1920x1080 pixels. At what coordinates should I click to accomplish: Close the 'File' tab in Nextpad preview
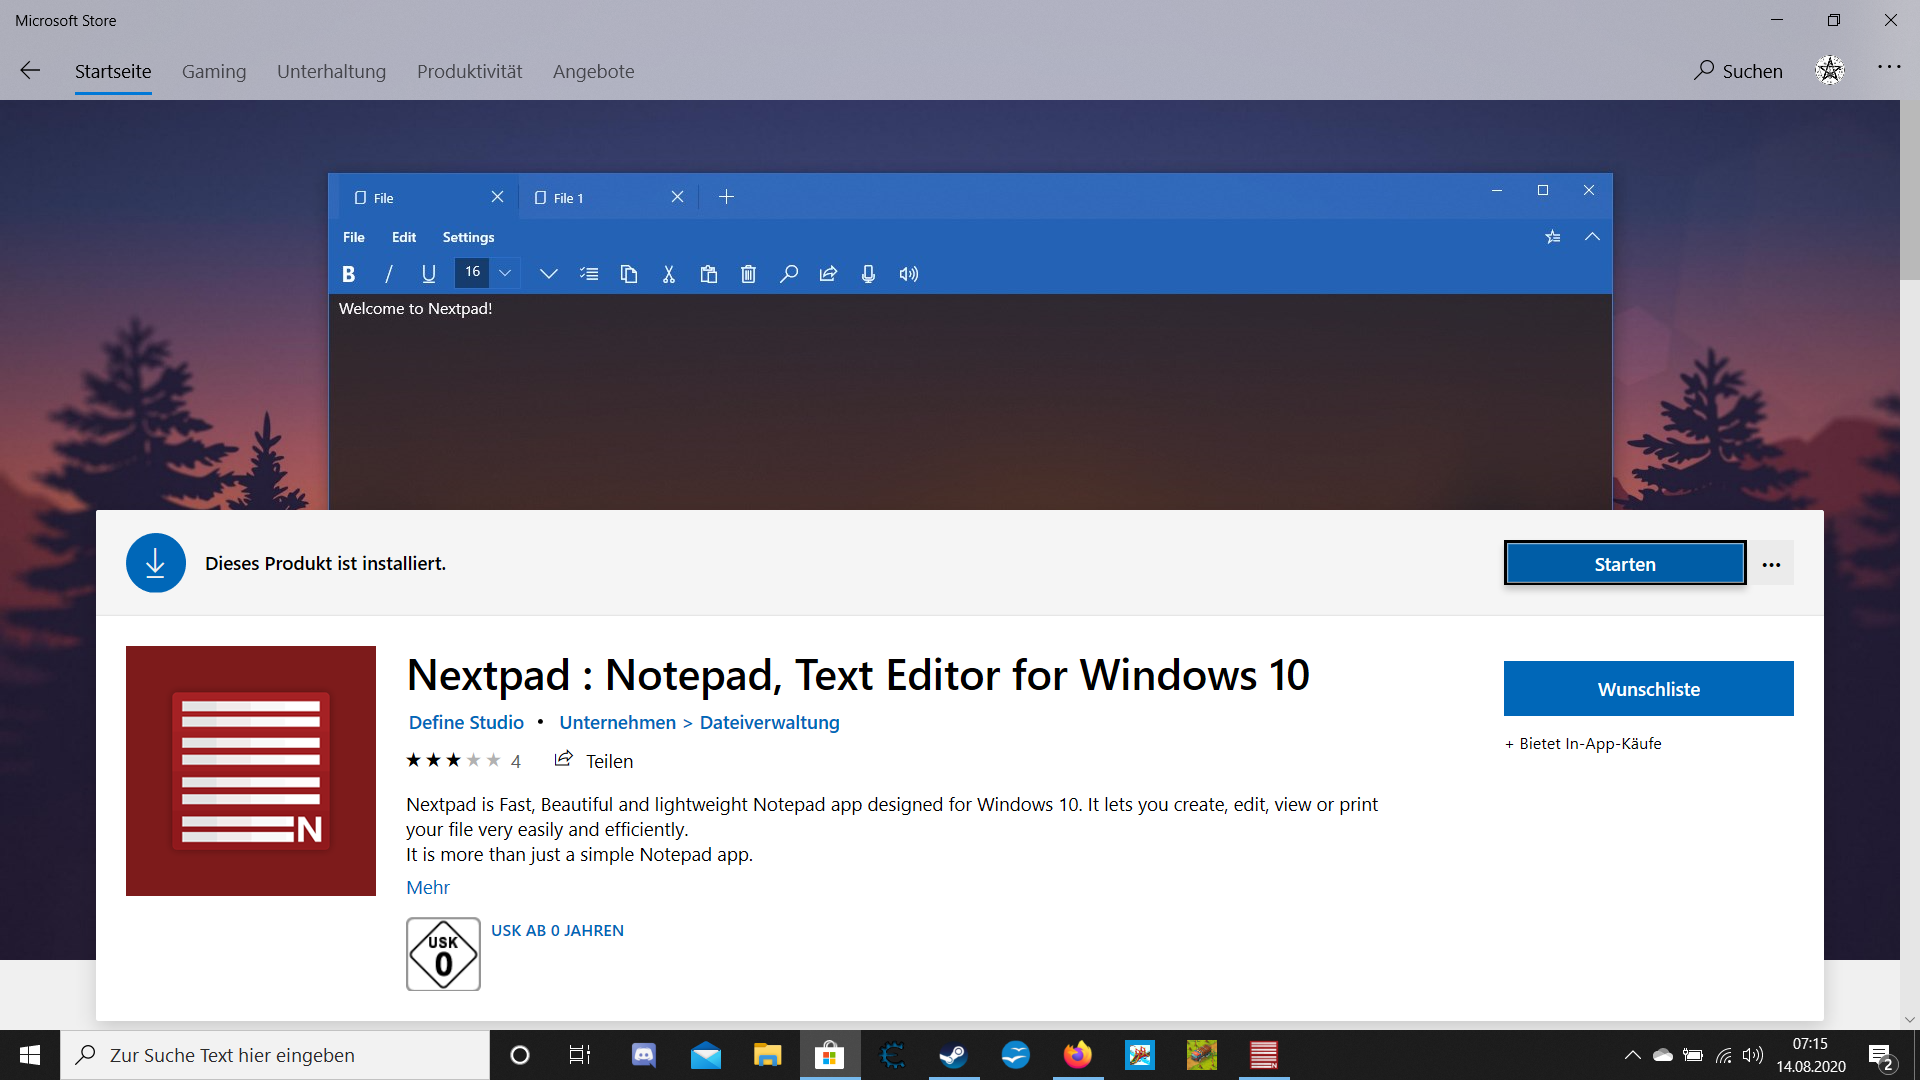497,197
